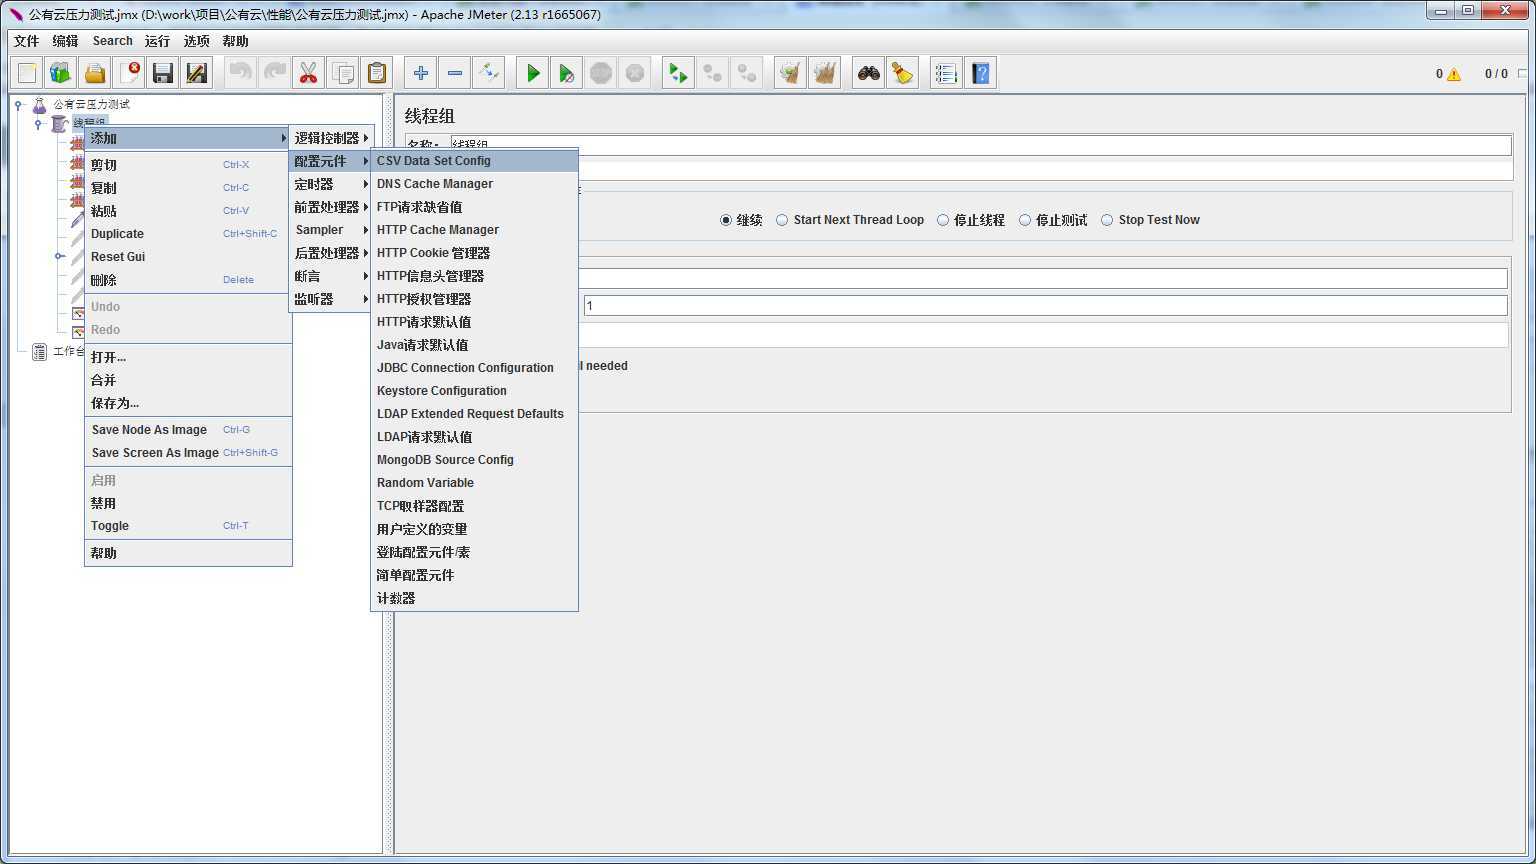Open the 帮助 menu in menu bar
1536x864 pixels.
tap(235, 41)
